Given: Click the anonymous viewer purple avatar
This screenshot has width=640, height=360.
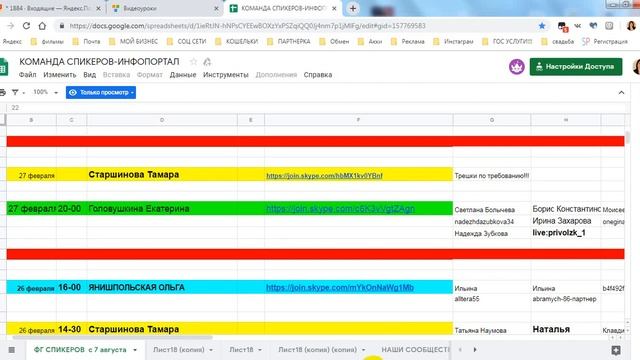Looking at the screenshot, I should click(517, 67).
